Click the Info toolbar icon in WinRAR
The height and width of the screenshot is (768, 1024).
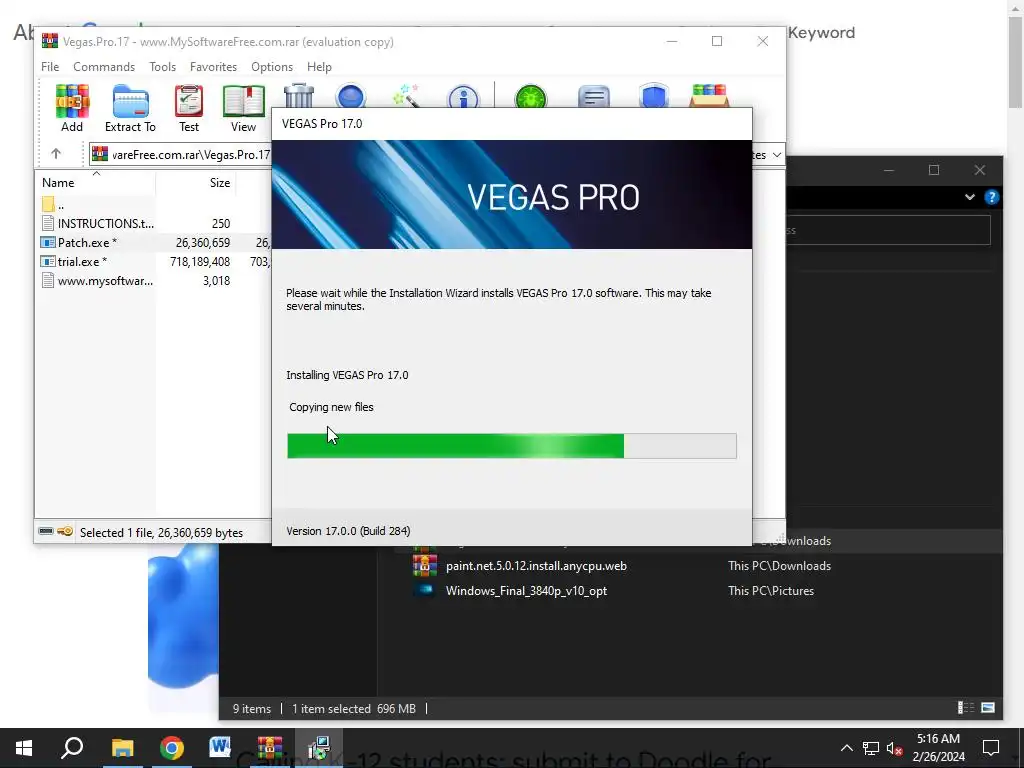[463, 97]
